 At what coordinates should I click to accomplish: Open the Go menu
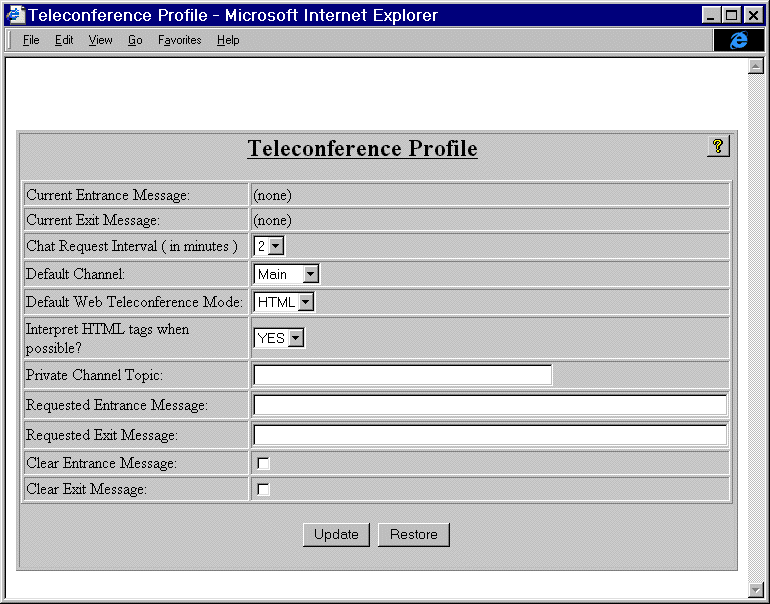point(135,40)
